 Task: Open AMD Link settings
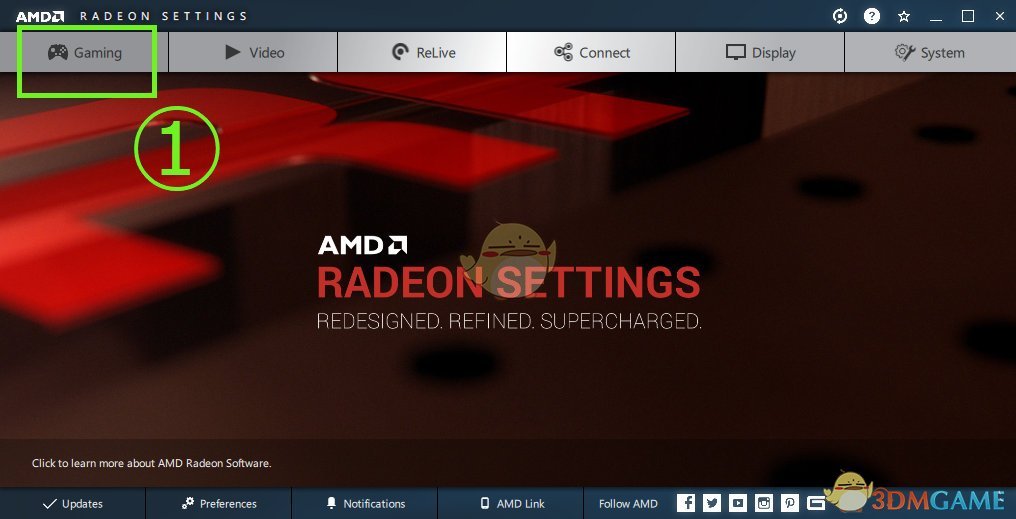click(511, 503)
